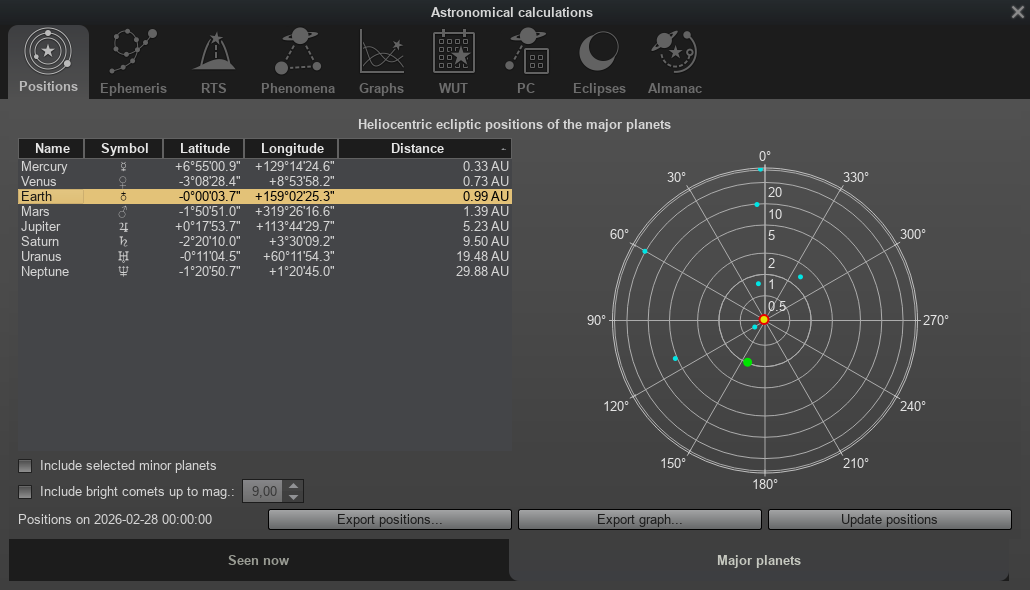Open the RTS rise-transit-set icon

[x=213, y=62]
